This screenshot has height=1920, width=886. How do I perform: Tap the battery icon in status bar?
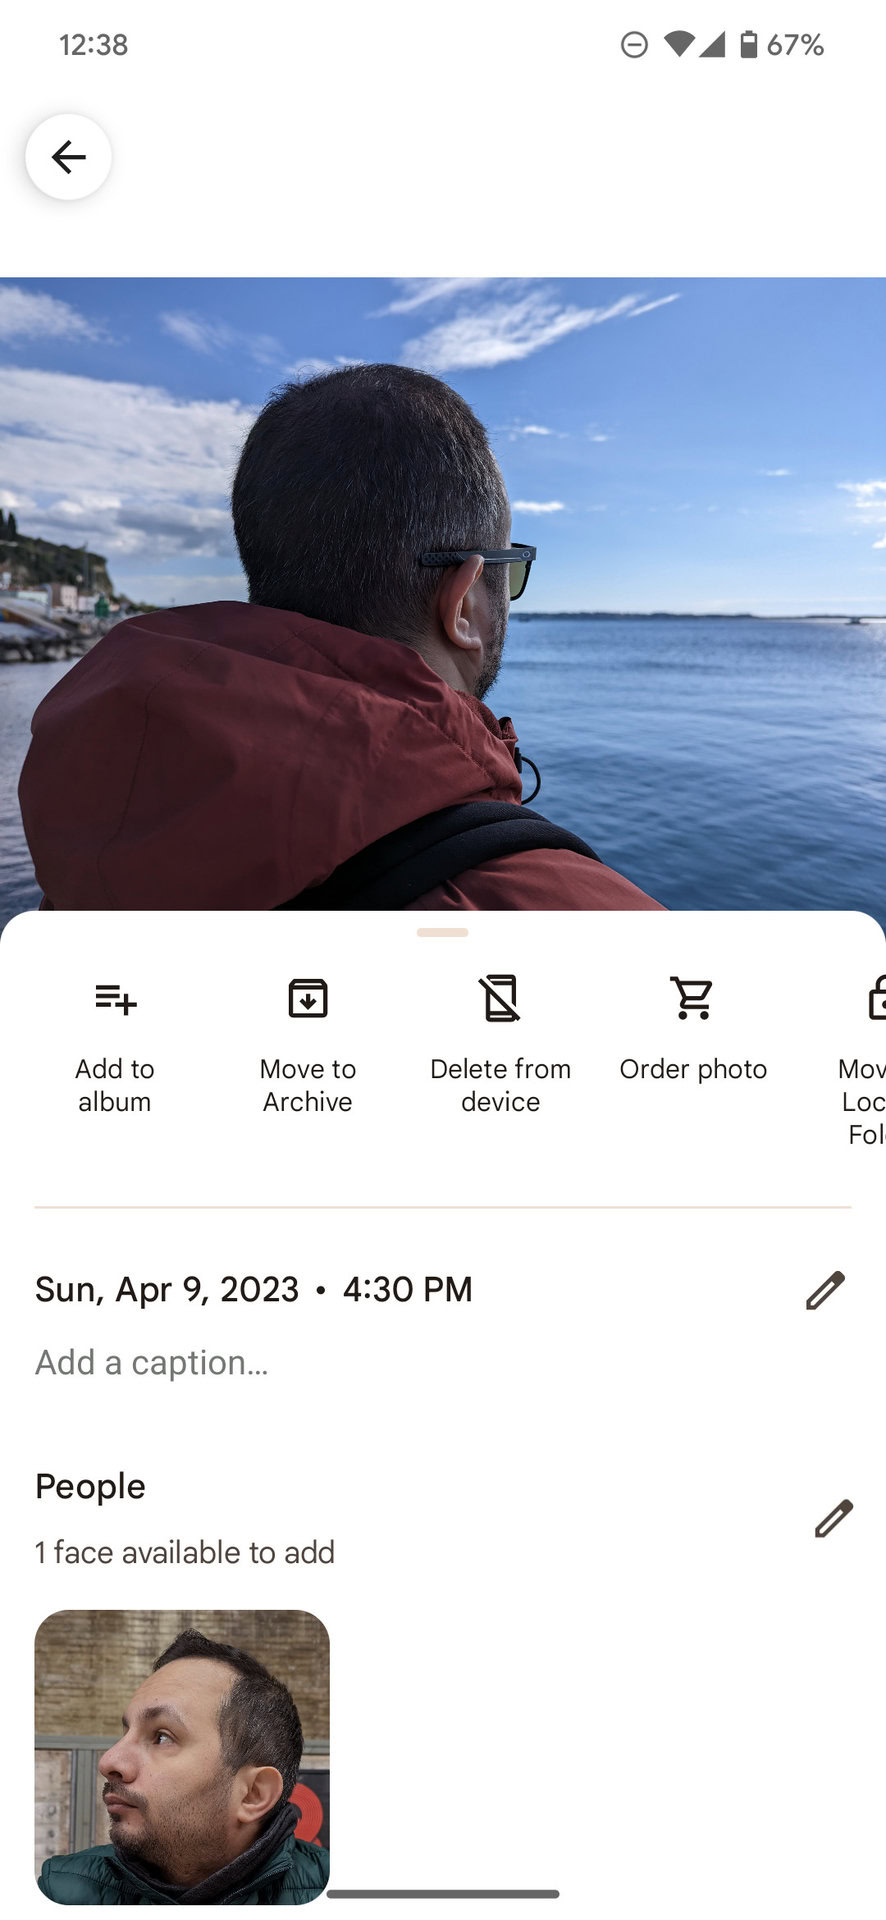point(748,44)
